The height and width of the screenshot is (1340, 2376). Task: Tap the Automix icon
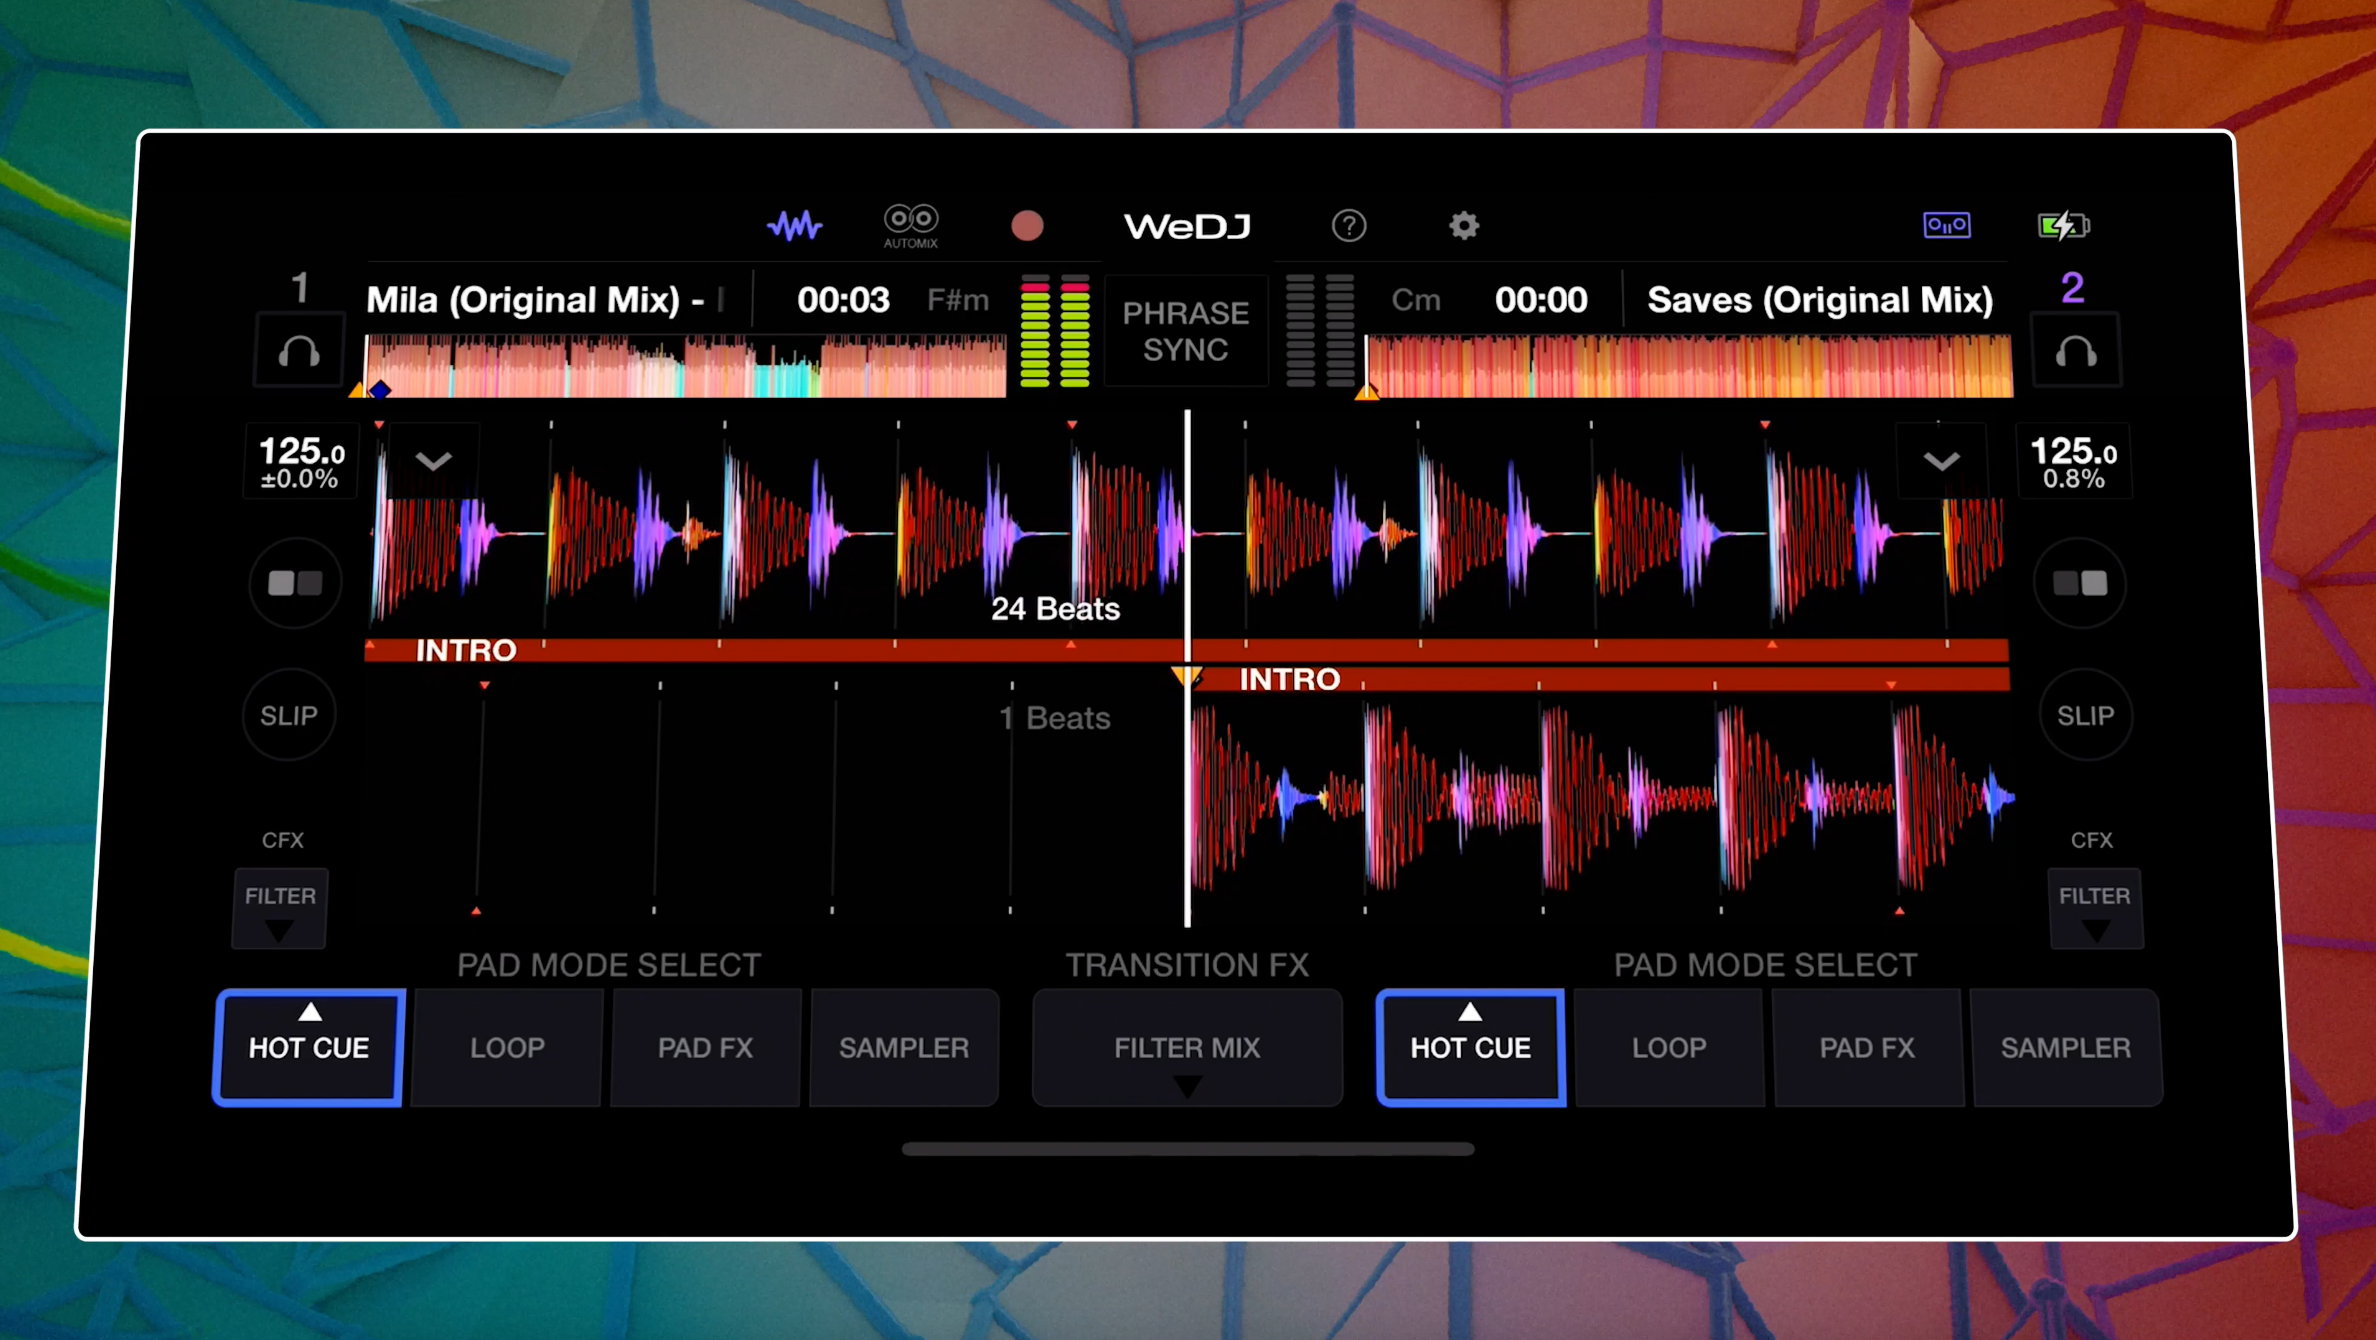pos(910,226)
